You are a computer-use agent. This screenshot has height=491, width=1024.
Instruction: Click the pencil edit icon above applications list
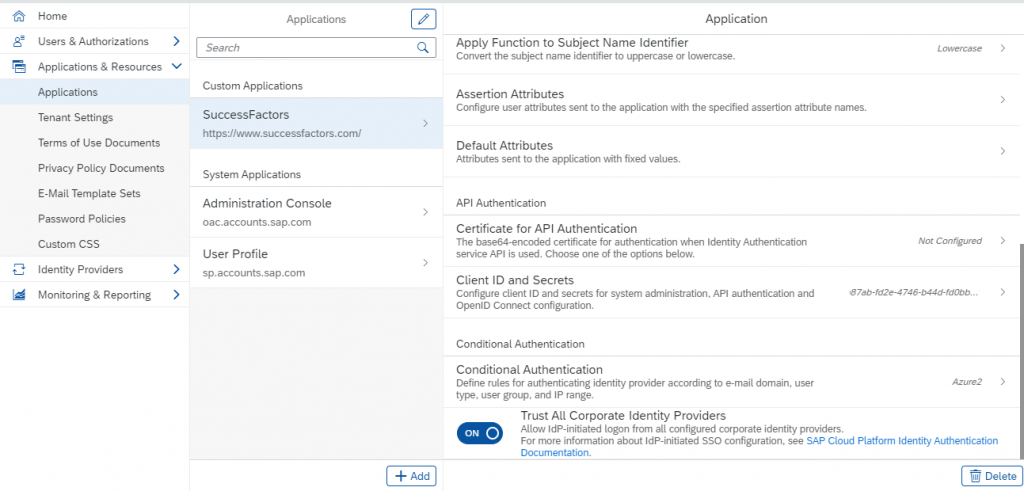tap(423, 20)
